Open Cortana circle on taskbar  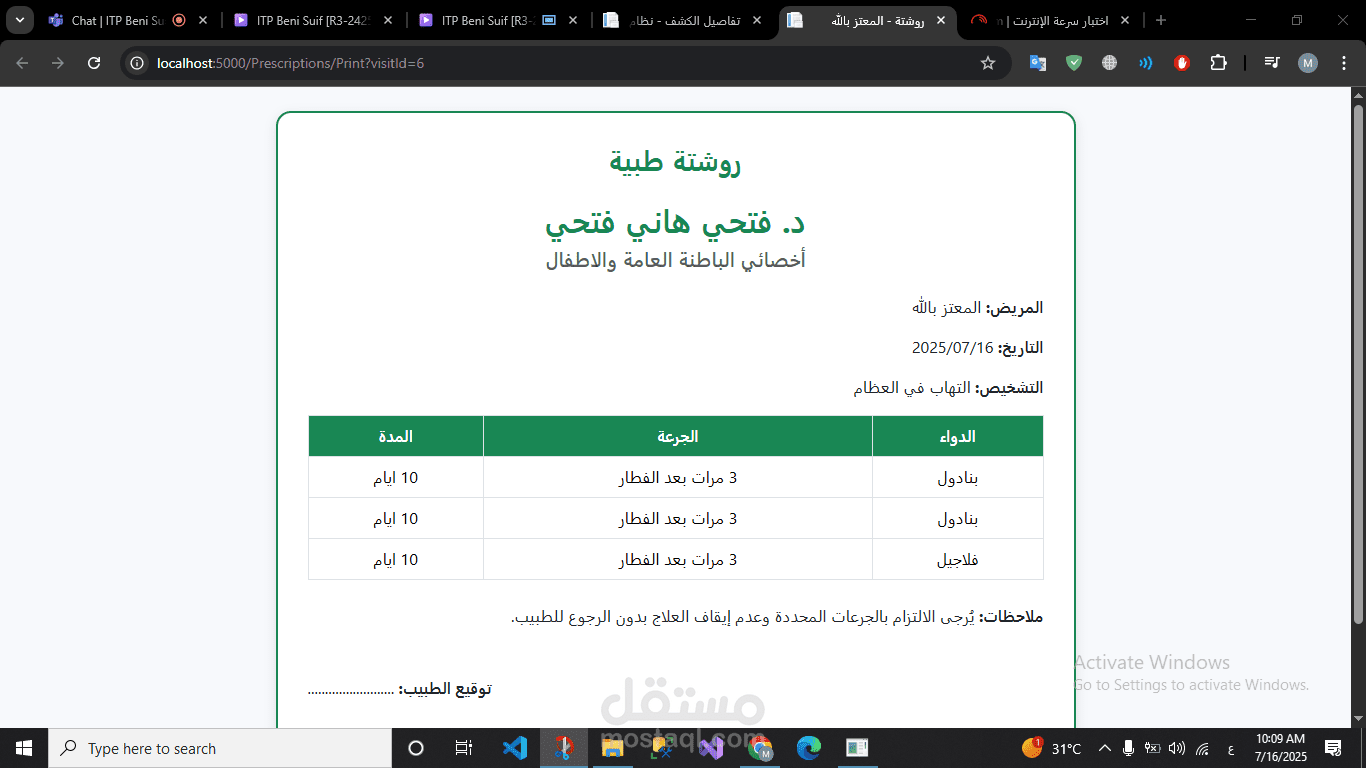[416, 748]
